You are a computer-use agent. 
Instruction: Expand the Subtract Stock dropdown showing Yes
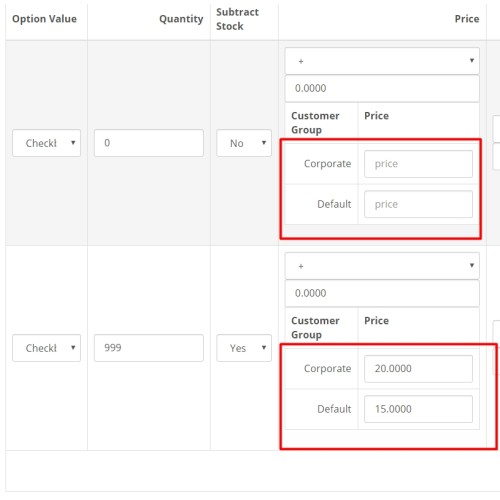pyautogui.click(x=244, y=348)
